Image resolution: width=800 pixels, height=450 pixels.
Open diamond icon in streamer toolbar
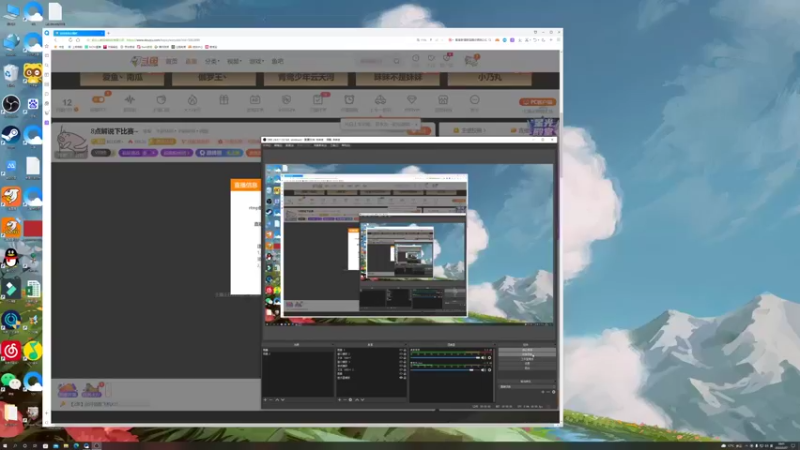[x=412, y=99]
